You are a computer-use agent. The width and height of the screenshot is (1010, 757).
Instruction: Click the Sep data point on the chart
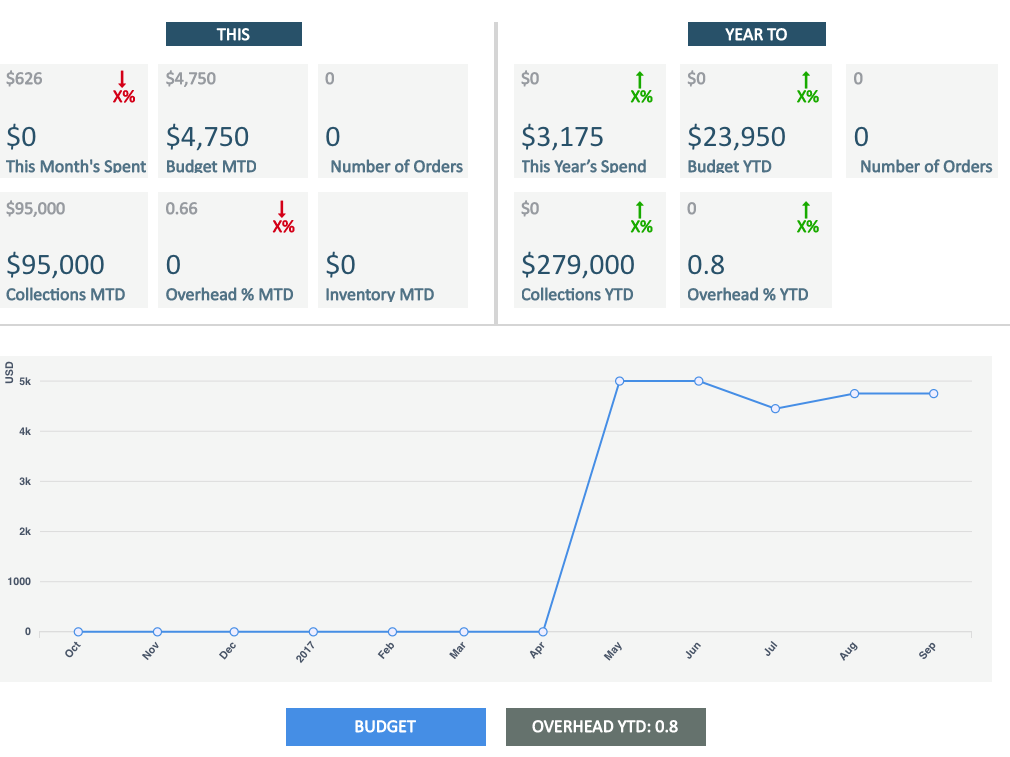(x=934, y=394)
